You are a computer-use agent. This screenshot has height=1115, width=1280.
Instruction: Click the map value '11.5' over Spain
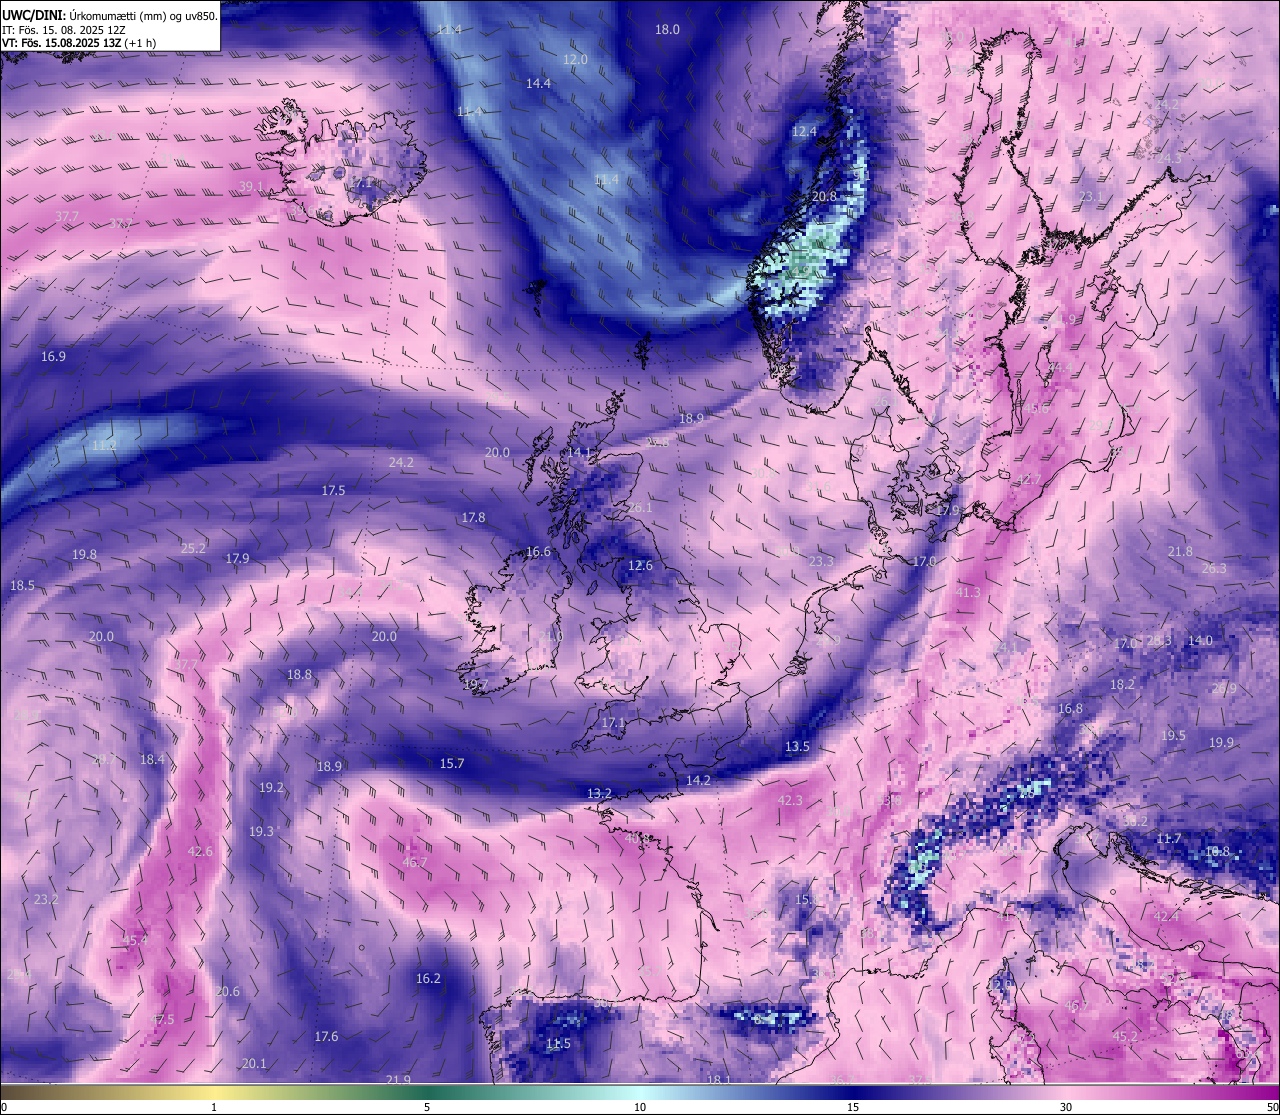coord(558,1045)
